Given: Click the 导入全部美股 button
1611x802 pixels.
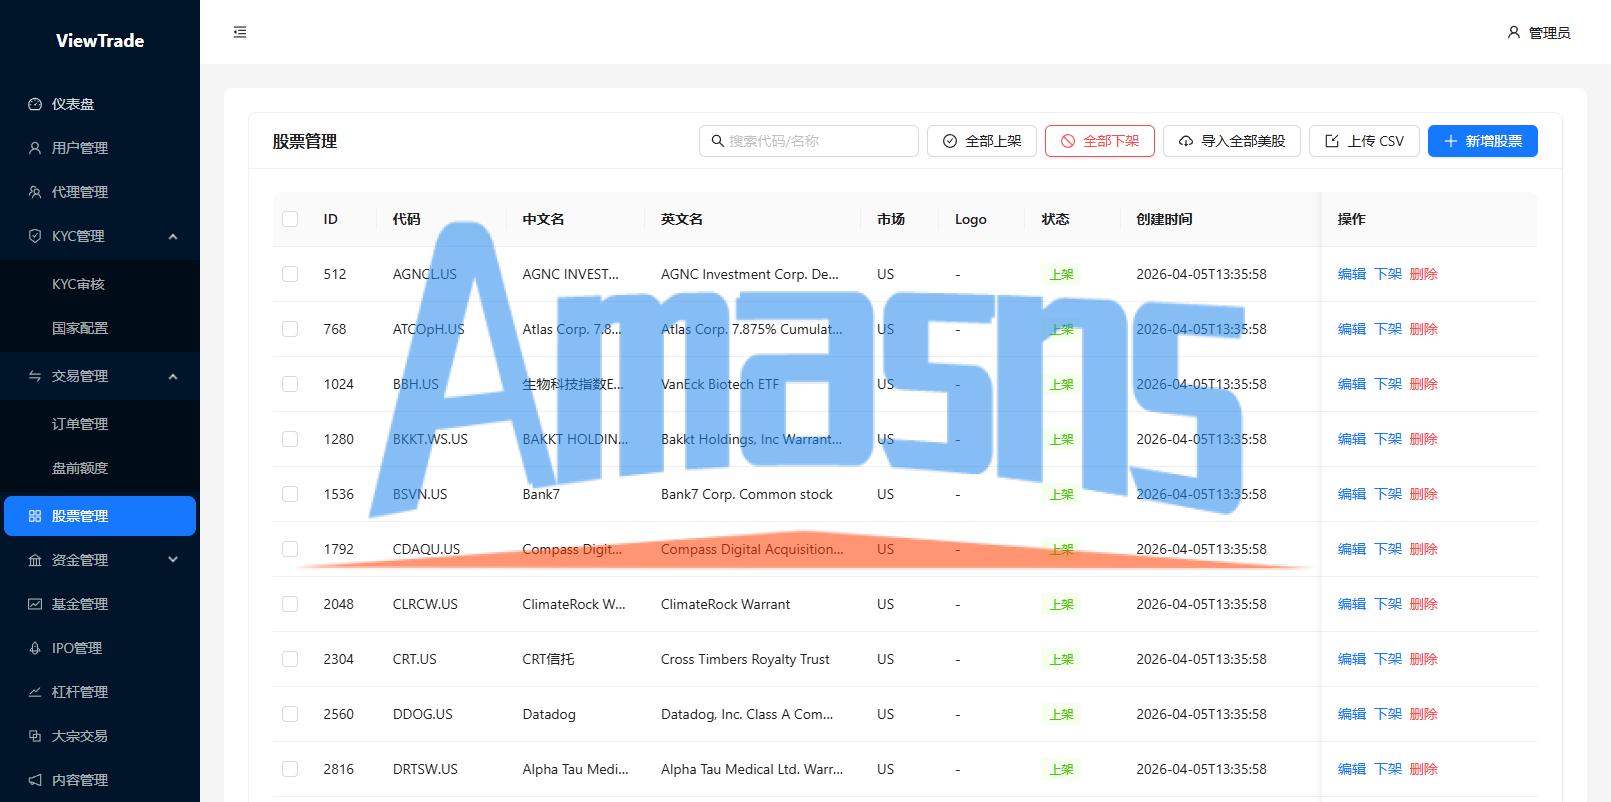Looking at the screenshot, I should 1232,141.
